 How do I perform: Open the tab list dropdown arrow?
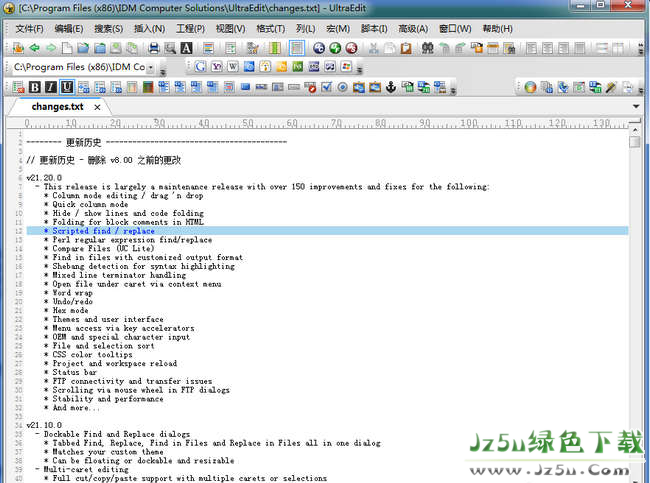[x=636, y=107]
